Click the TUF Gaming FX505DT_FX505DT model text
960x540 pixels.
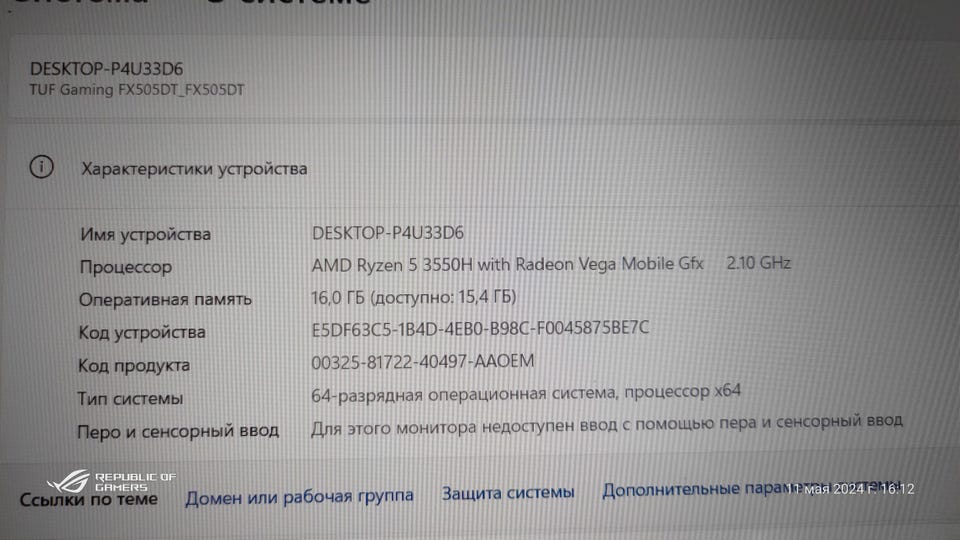[x=137, y=89]
